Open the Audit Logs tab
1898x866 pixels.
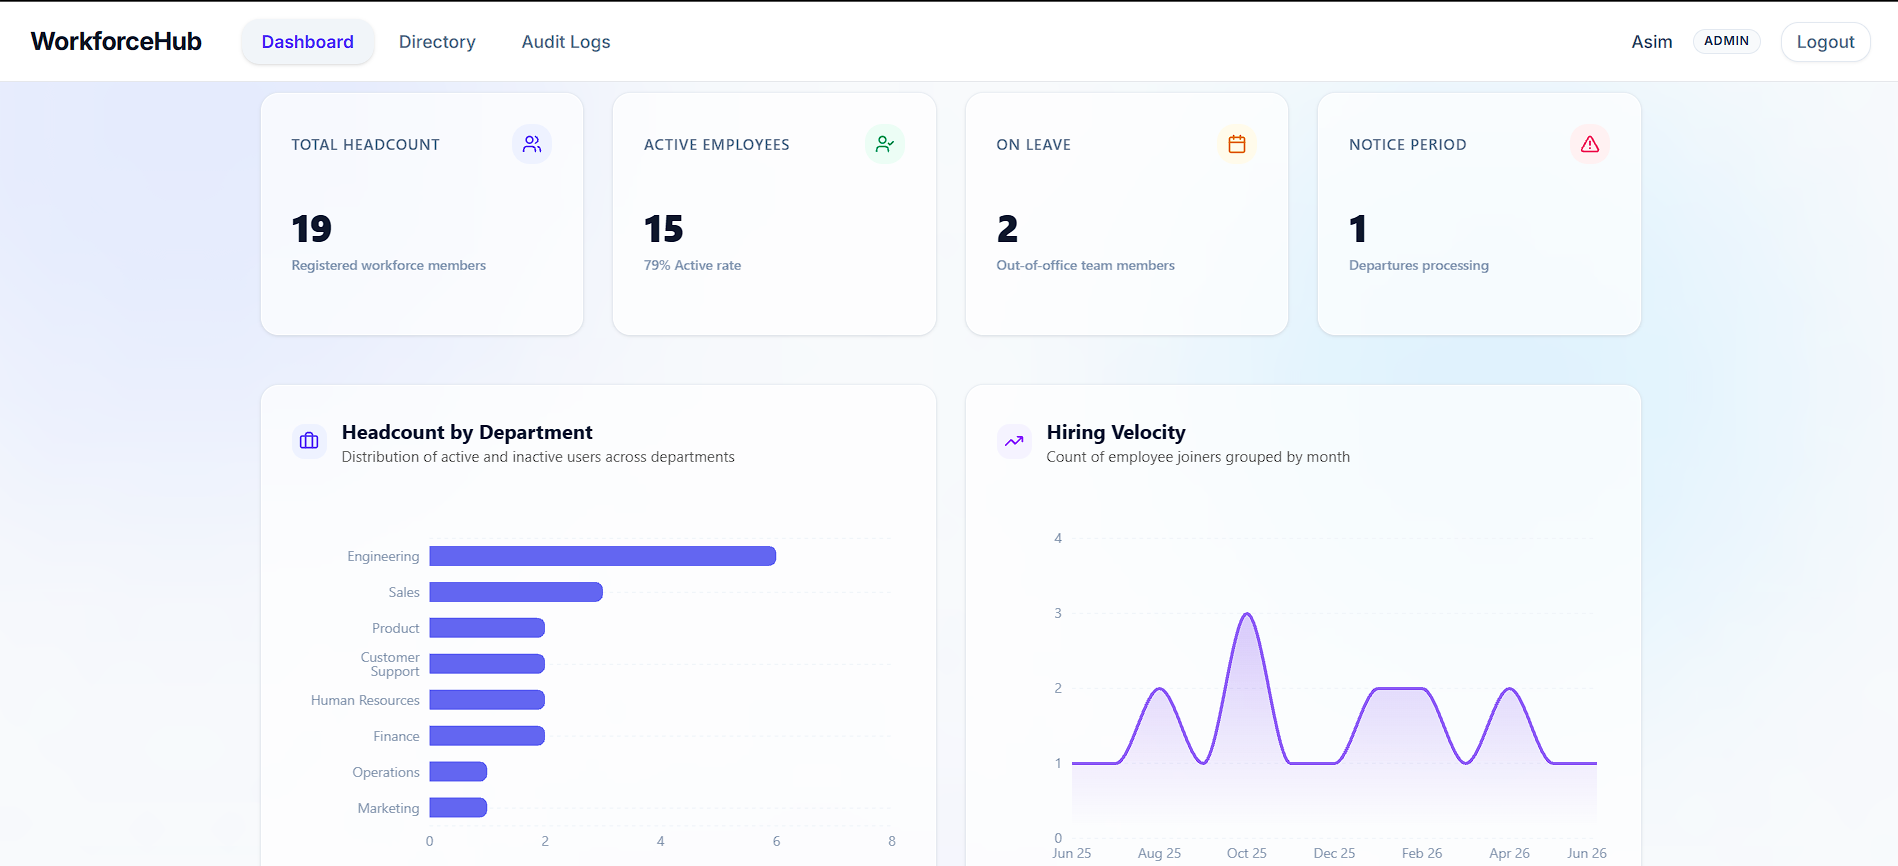[x=566, y=42]
